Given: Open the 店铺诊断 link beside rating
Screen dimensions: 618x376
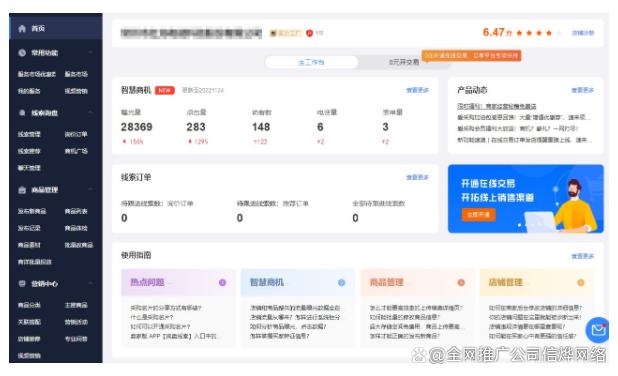Looking at the screenshot, I should 583,33.
